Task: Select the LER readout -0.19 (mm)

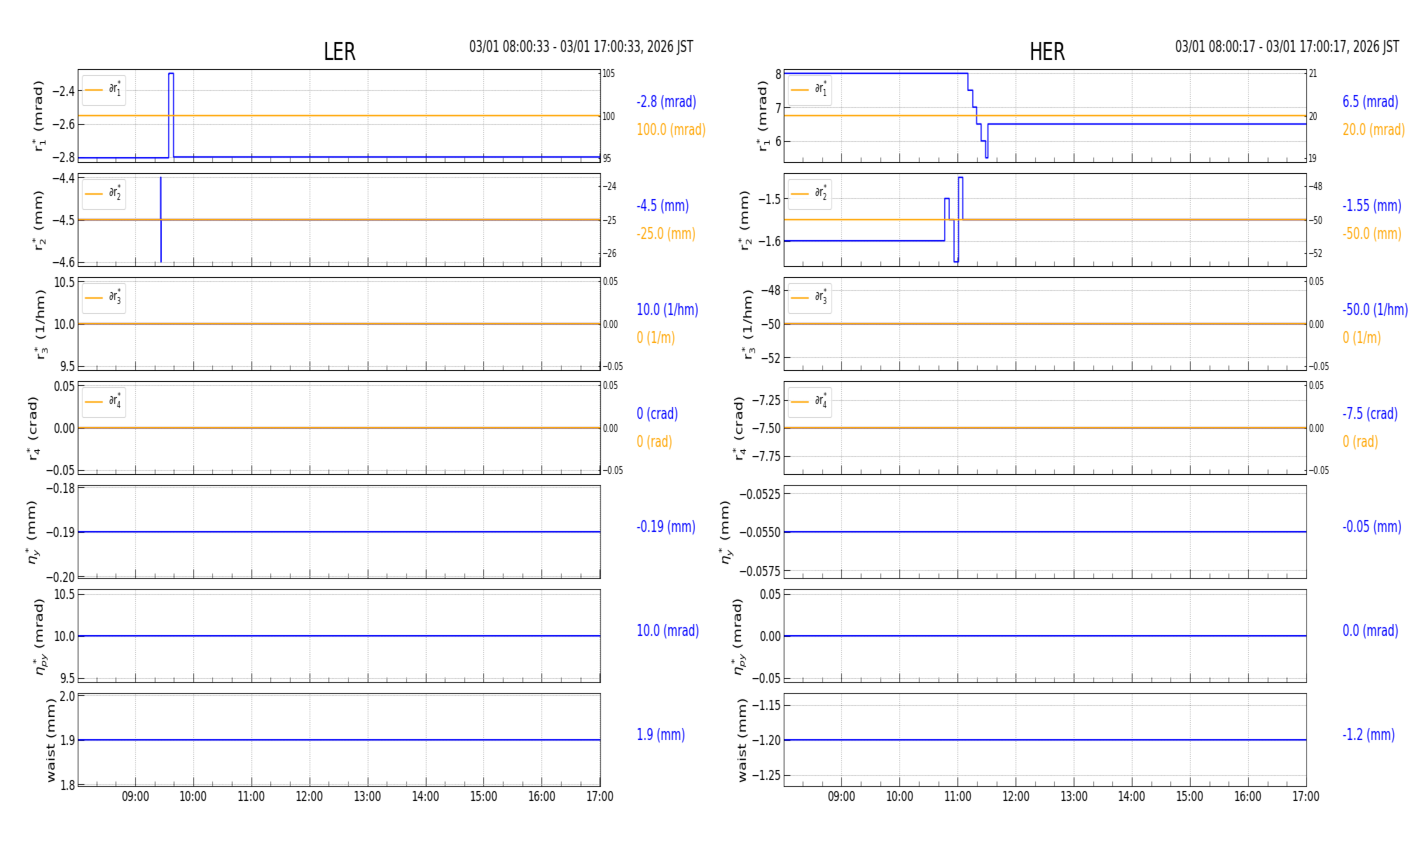Action: (666, 527)
